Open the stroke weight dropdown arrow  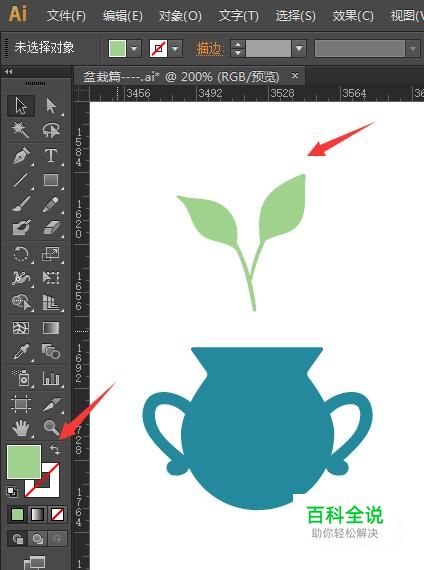pos(299,48)
